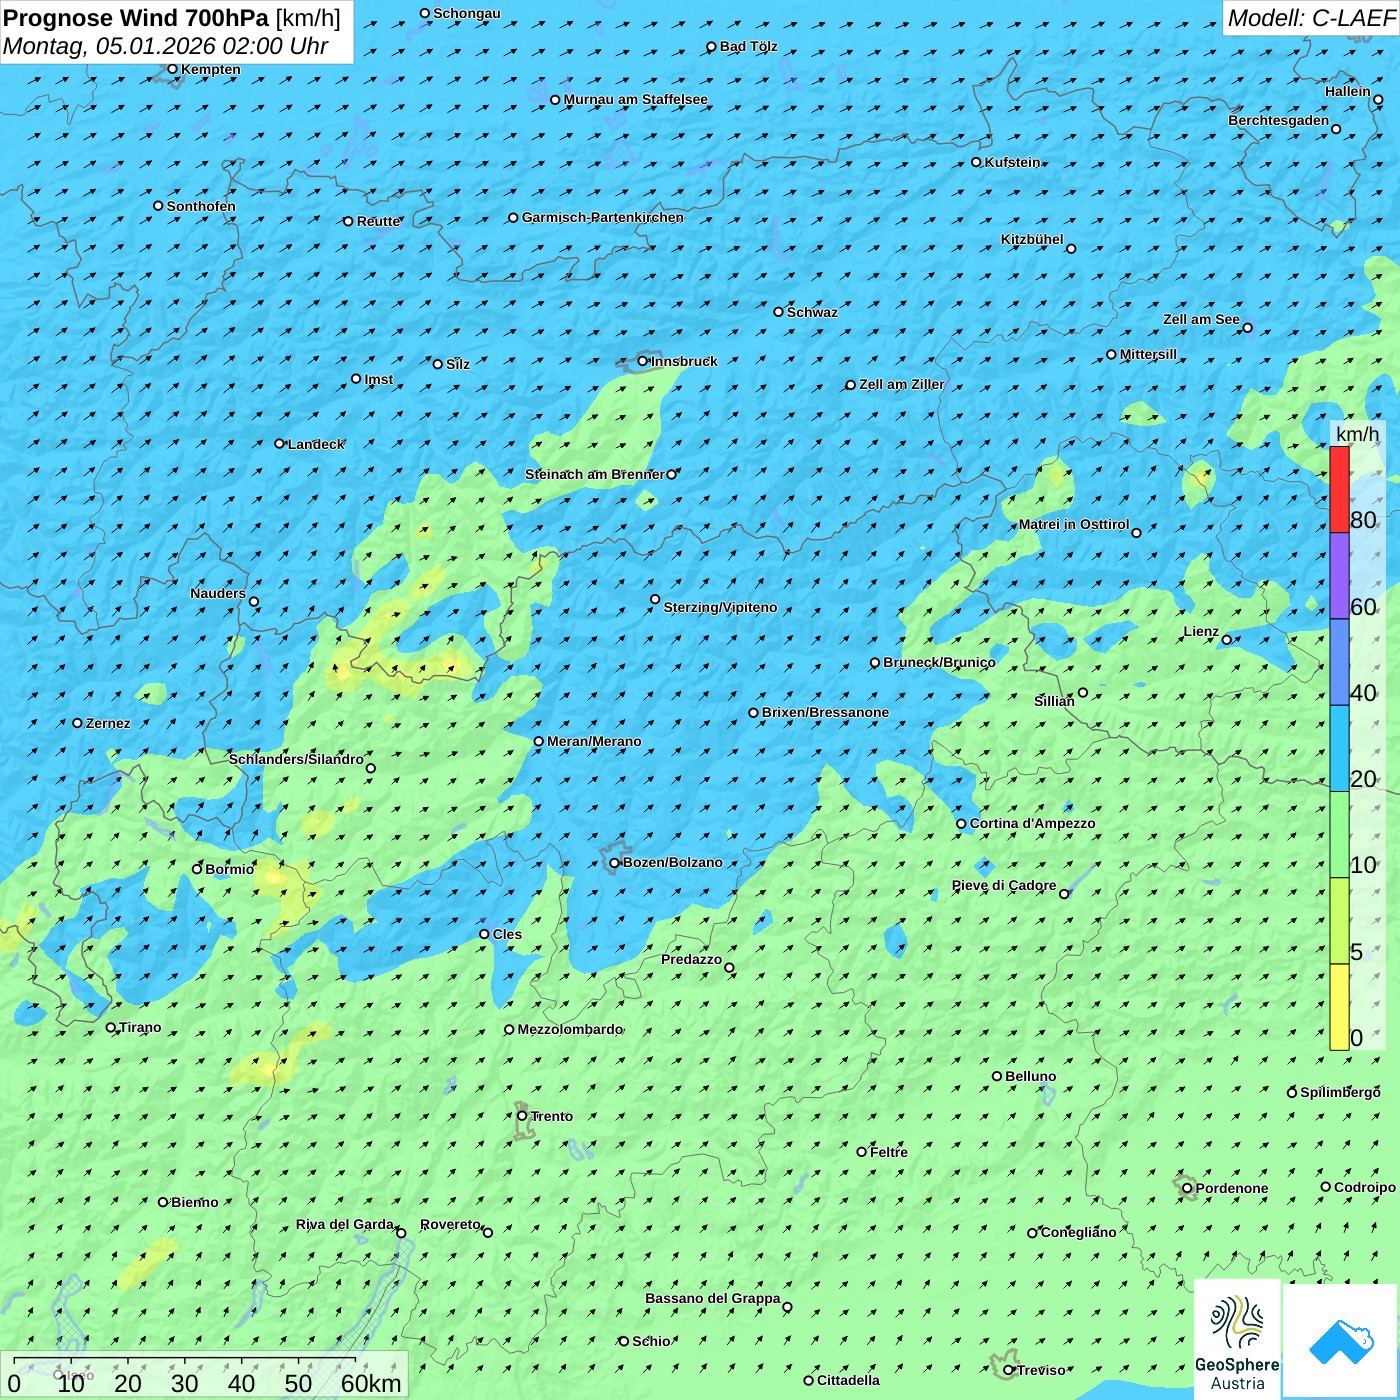
Task: Click the Feltre city marker
Action: (x=862, y=1152)
